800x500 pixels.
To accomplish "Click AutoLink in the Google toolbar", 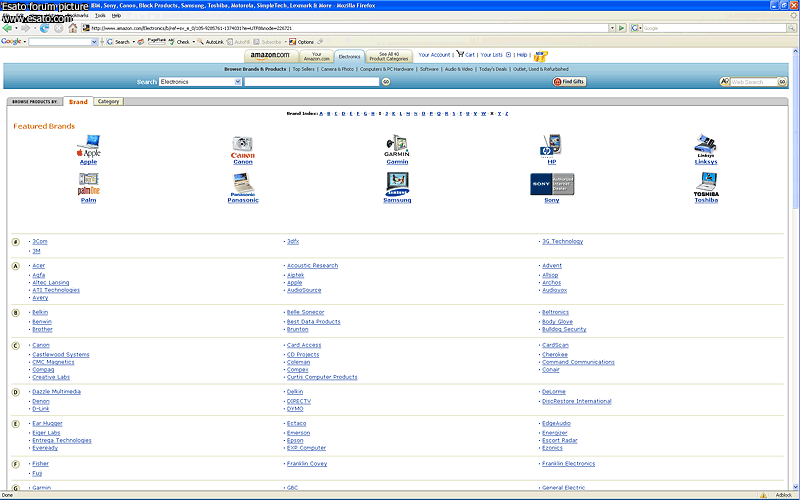I will (211, 42).
